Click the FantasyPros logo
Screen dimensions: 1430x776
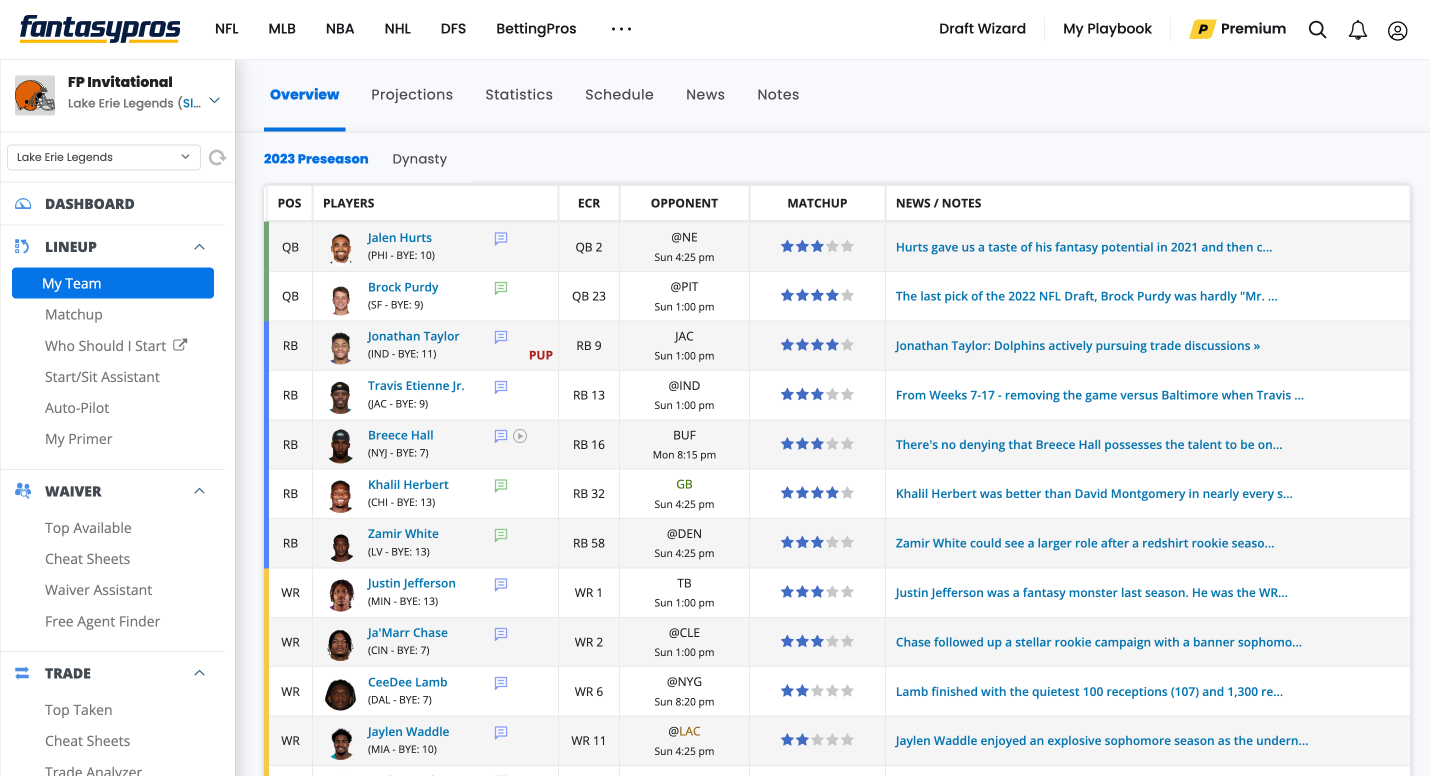(100, 28)
